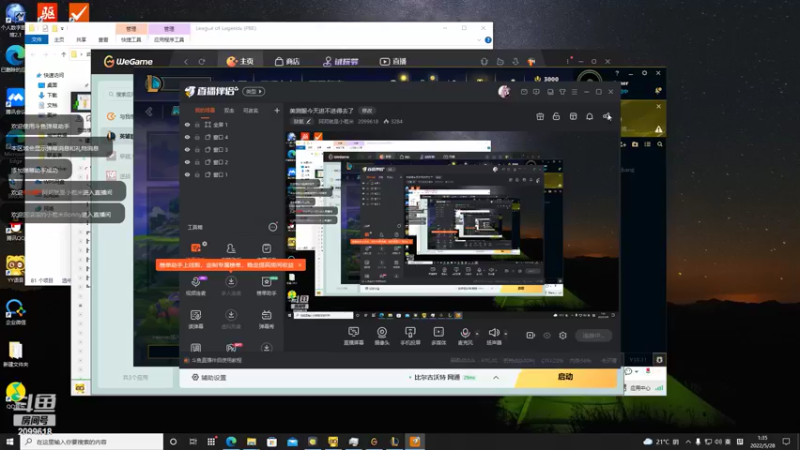Open 辅助设置 in WeGame launcher

point(209,378)
